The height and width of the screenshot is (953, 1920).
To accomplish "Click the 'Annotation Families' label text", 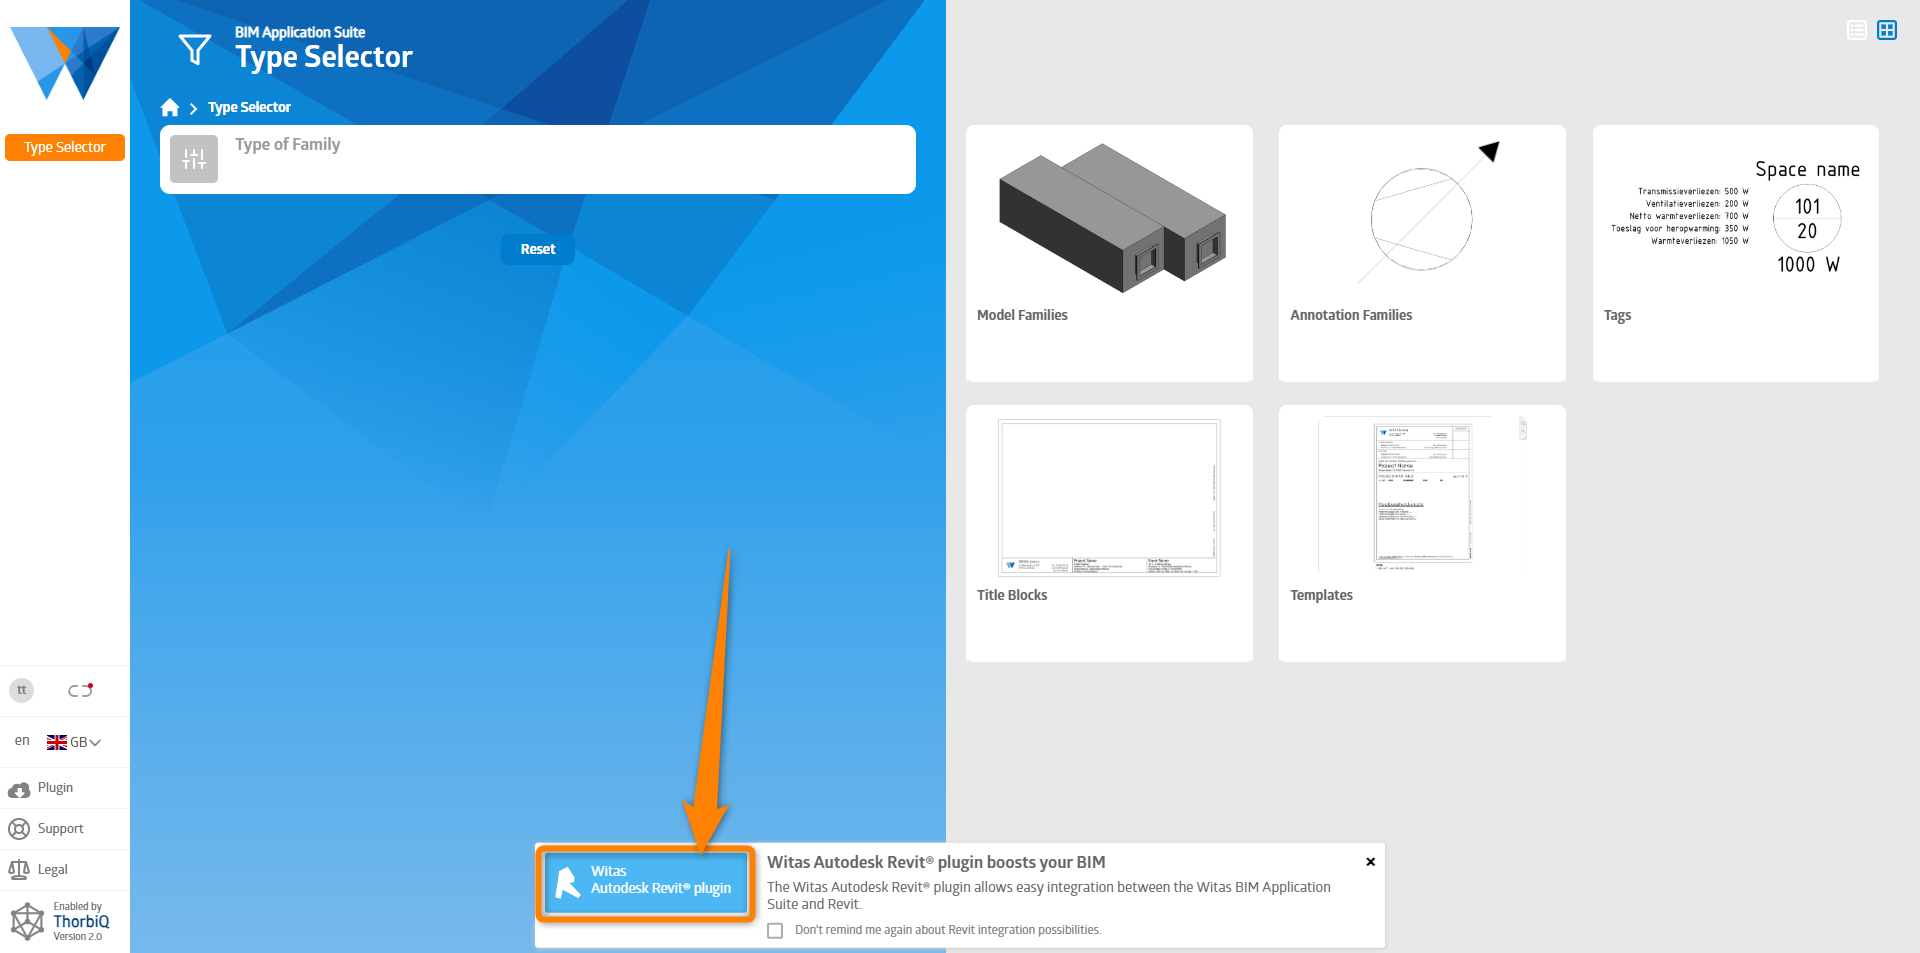I will tap(1351, 315).
